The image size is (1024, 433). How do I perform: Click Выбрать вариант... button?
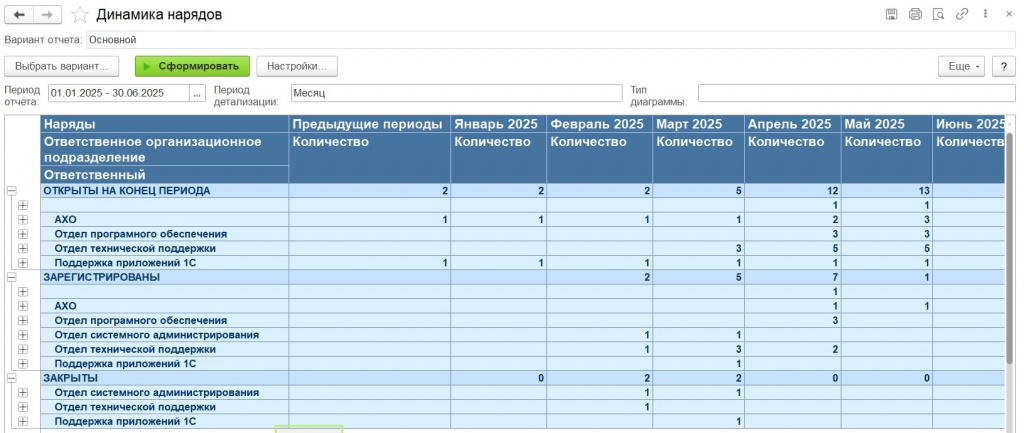62,66
